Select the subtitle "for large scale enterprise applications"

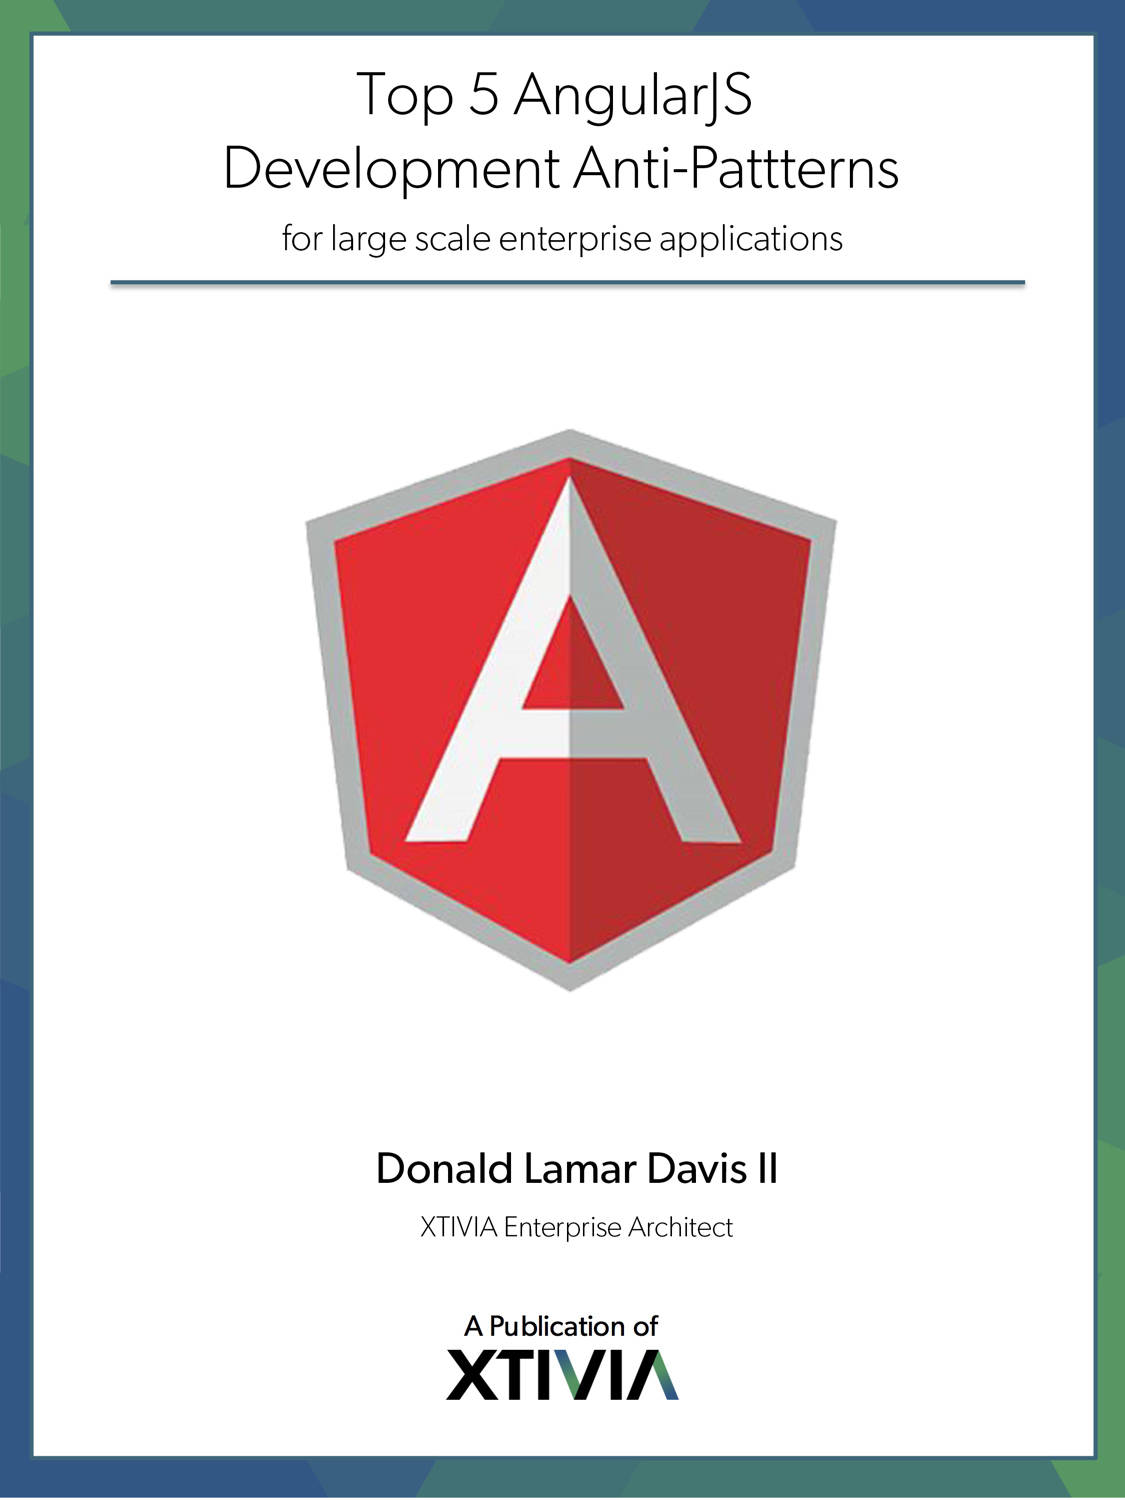coord(562,239)
